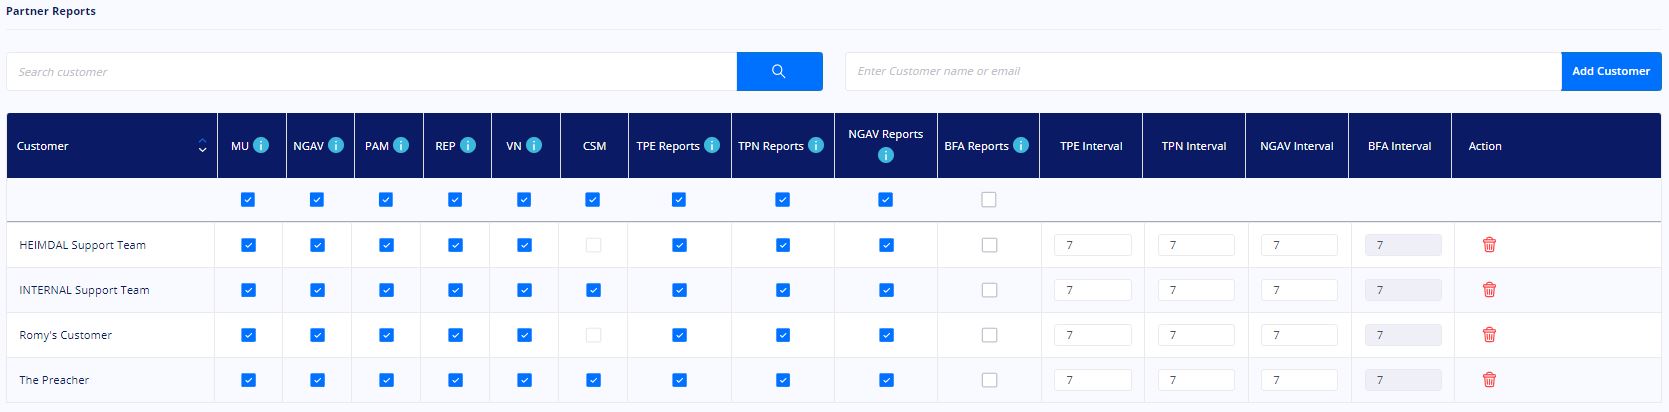Click the Romy's Customer name

point(66,335)
